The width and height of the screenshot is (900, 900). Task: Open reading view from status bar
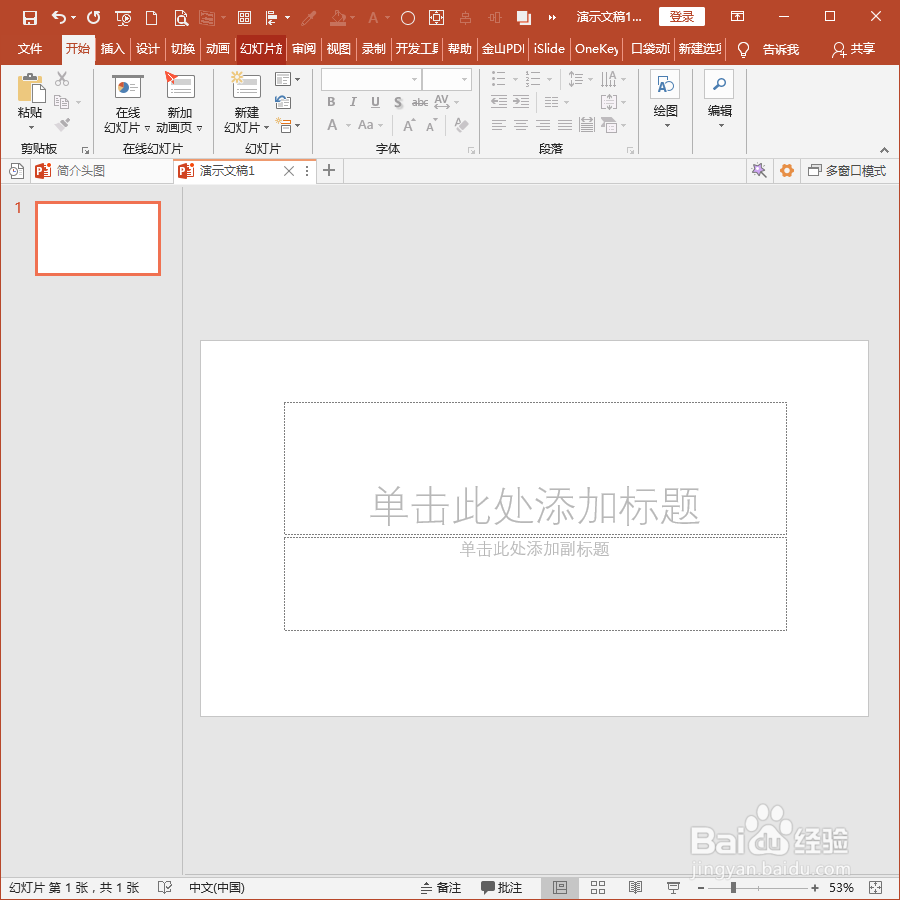click(x=635, y=887)
